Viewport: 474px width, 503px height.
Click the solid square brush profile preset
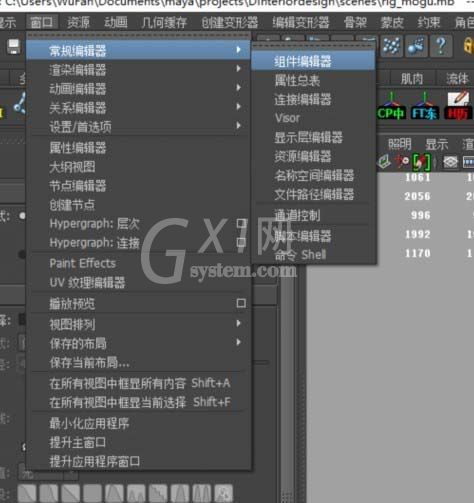click(x=92, y=493)
